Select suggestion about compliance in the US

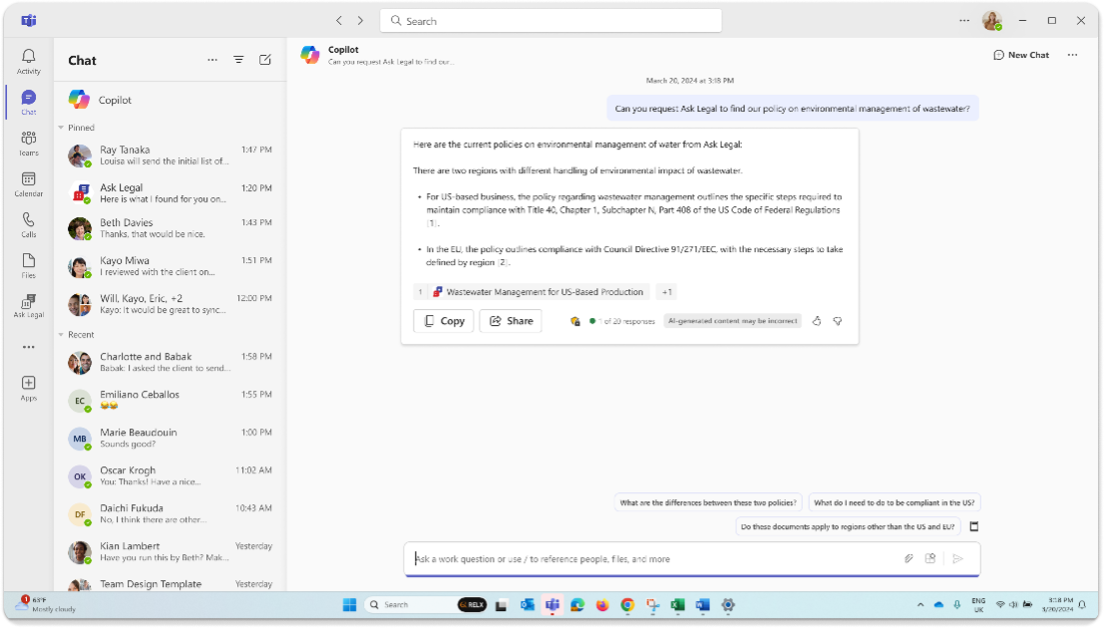coord(893,503)
